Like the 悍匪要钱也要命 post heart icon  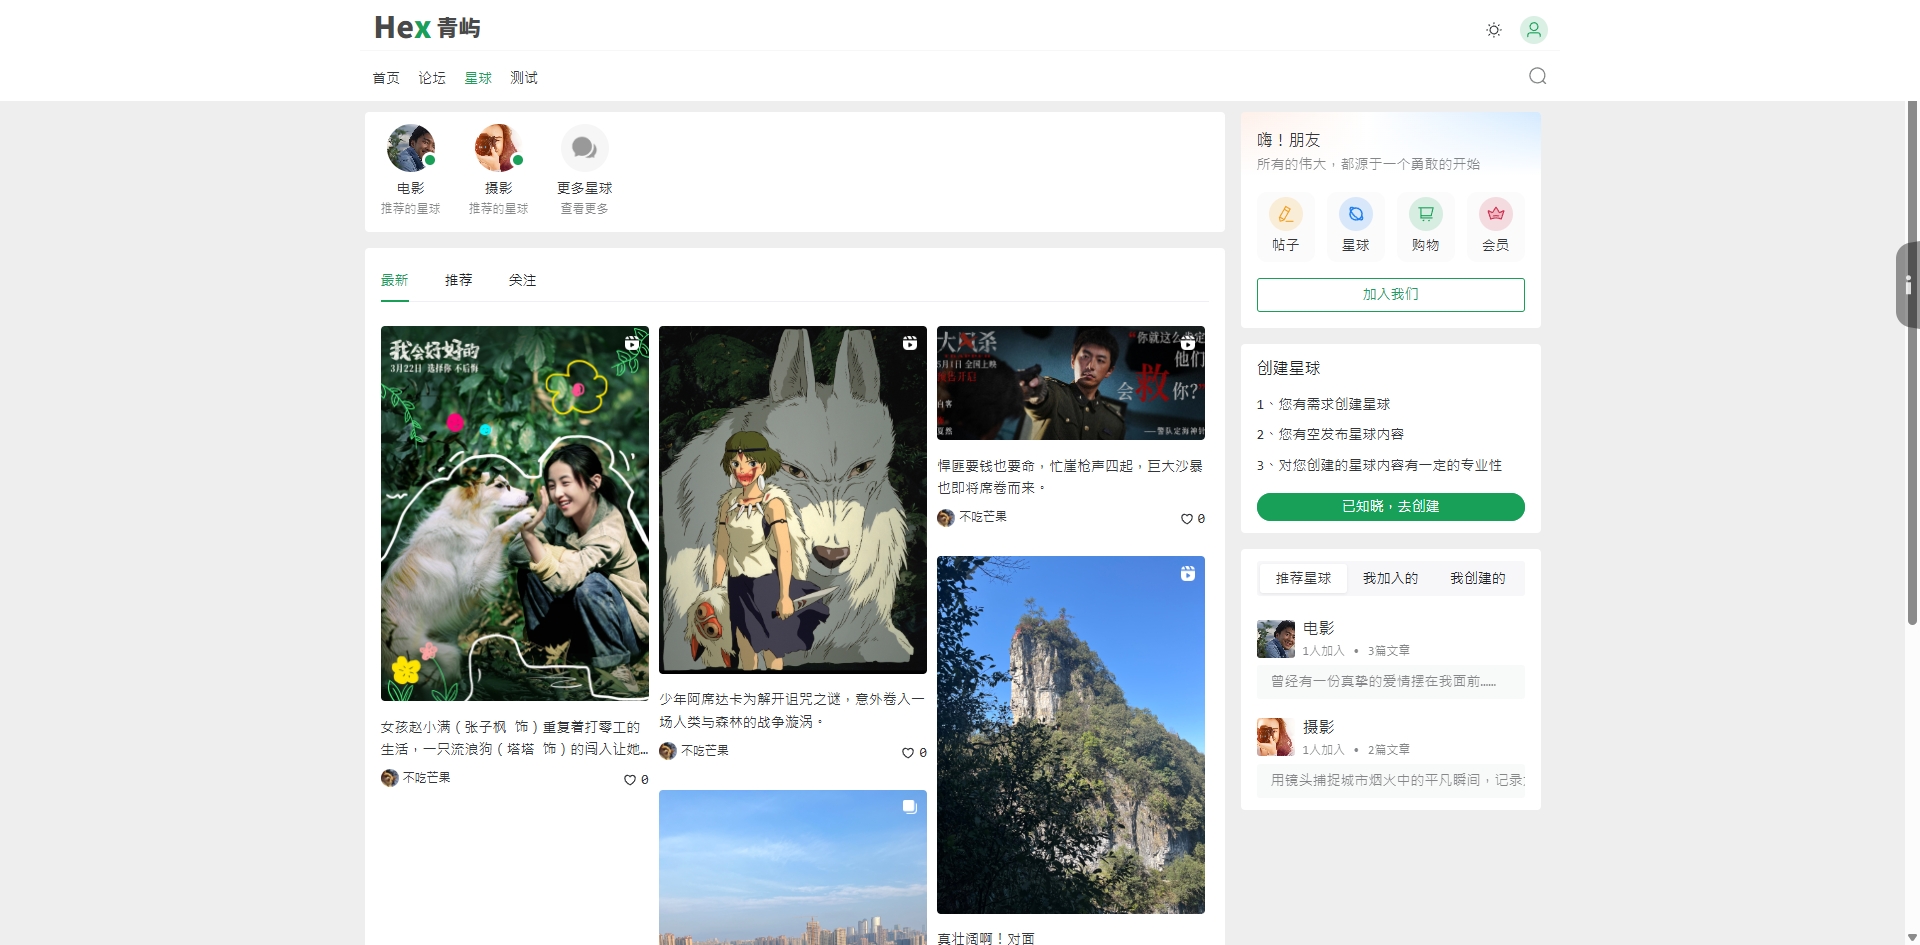click(x=1186, y=519)
